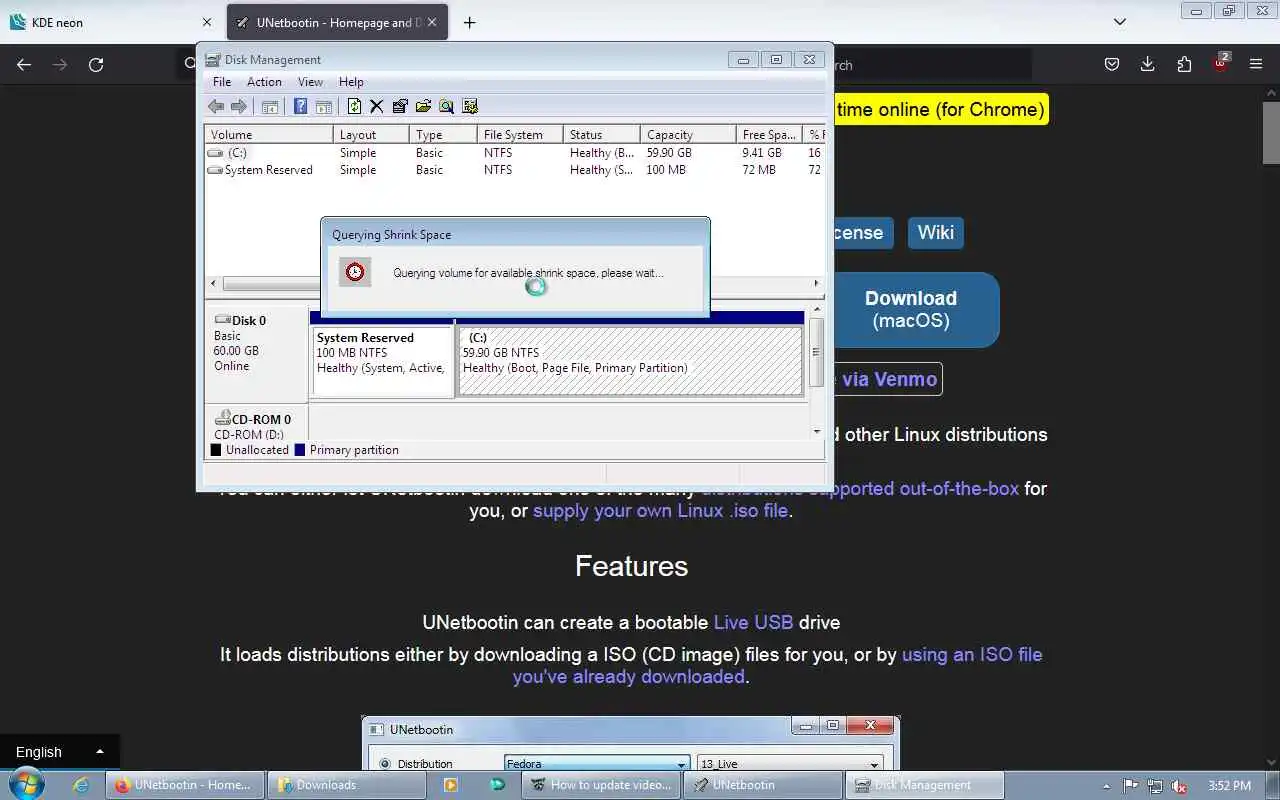Image resolution: width=1280 pixels, height=800 pixels.
Task: Open the Windows Start orb
Action: (x=28, y=784)
